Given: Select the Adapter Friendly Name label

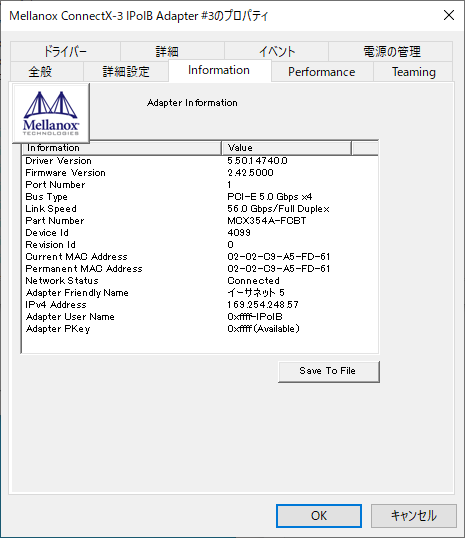Looking at the screenshot, I should (77, 293).
